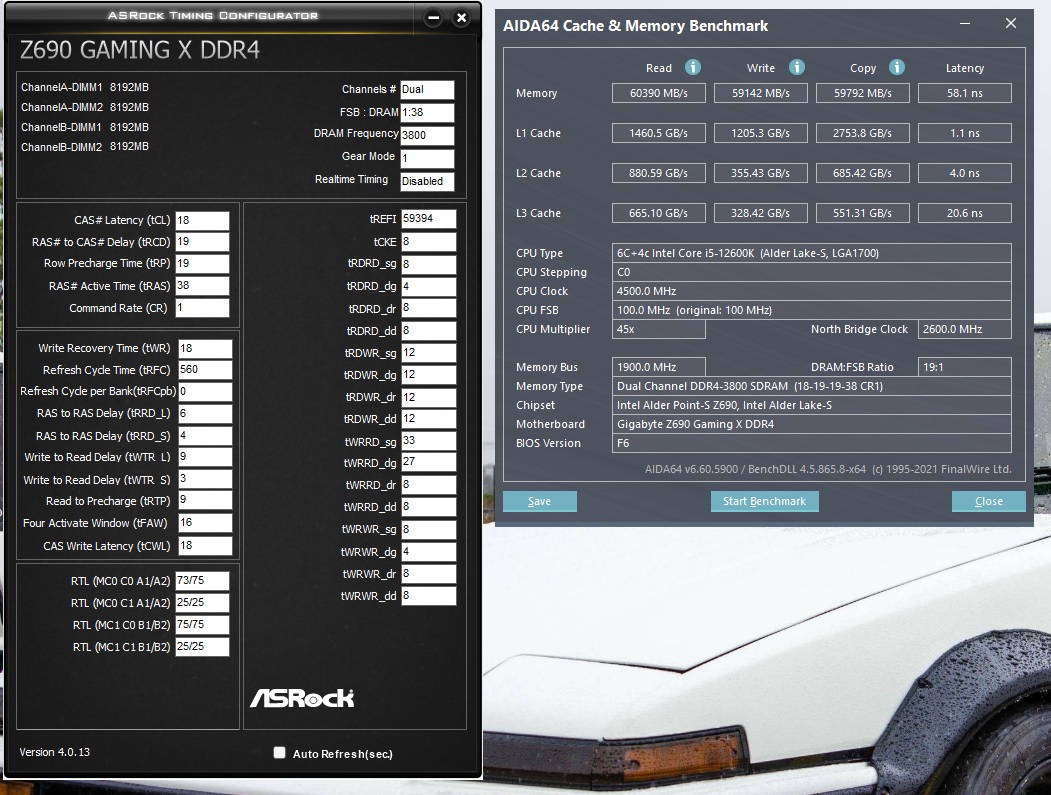Click the RTL (MC0 C0 A1/A2) field
This screenshot has height=795, width=1051.
point(202,581)
